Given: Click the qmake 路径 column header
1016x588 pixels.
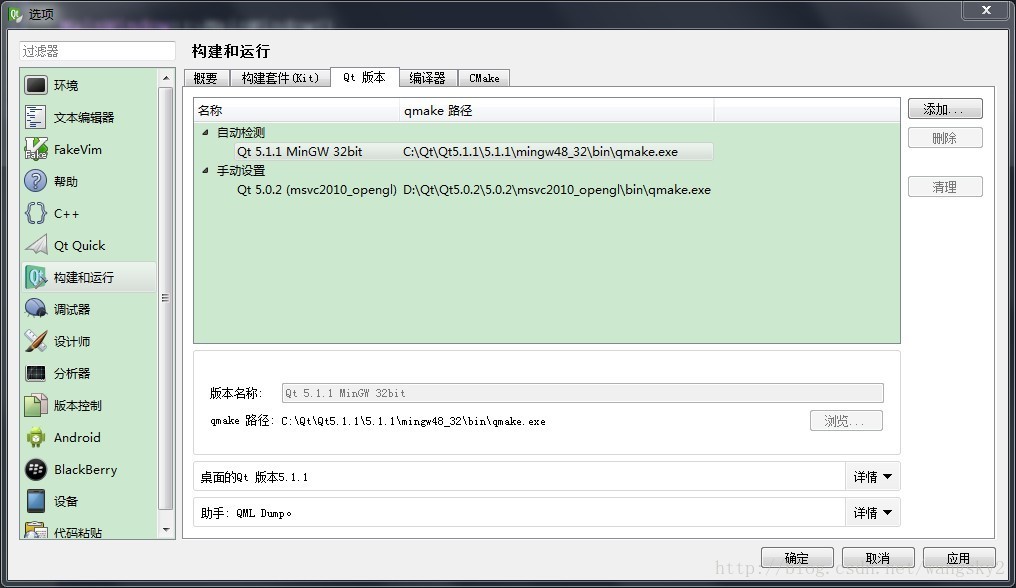Looking at the screenshot, I should [557, 110].
